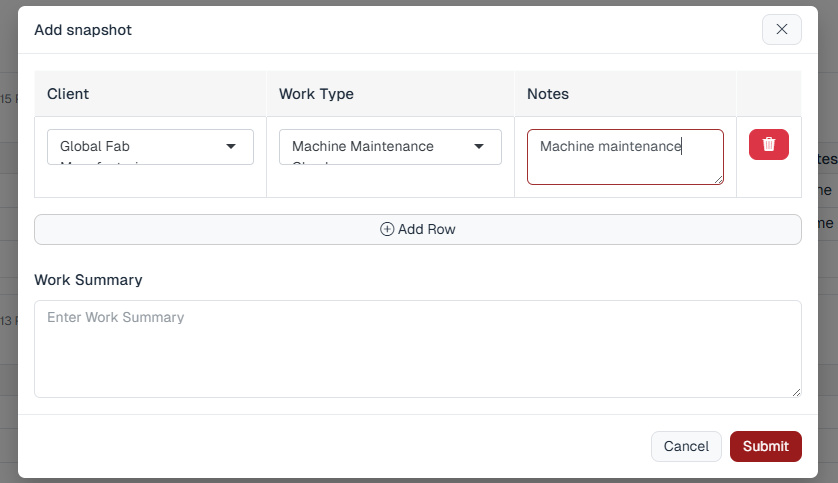This screenshot has height=483, width=838.
Task: Grab the Work Summary textarea resize handle
Action: 796,392
